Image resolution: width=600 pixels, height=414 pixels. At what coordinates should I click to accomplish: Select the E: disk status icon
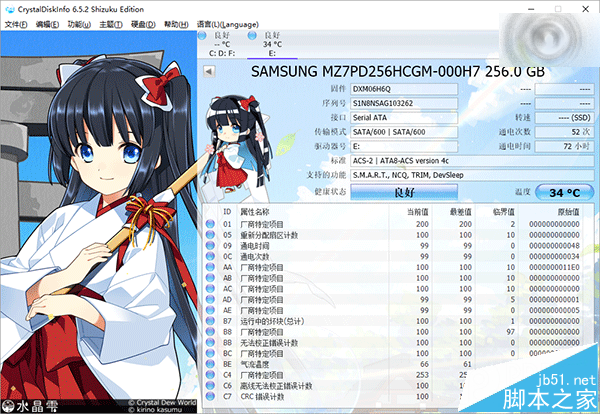[252, 36]
